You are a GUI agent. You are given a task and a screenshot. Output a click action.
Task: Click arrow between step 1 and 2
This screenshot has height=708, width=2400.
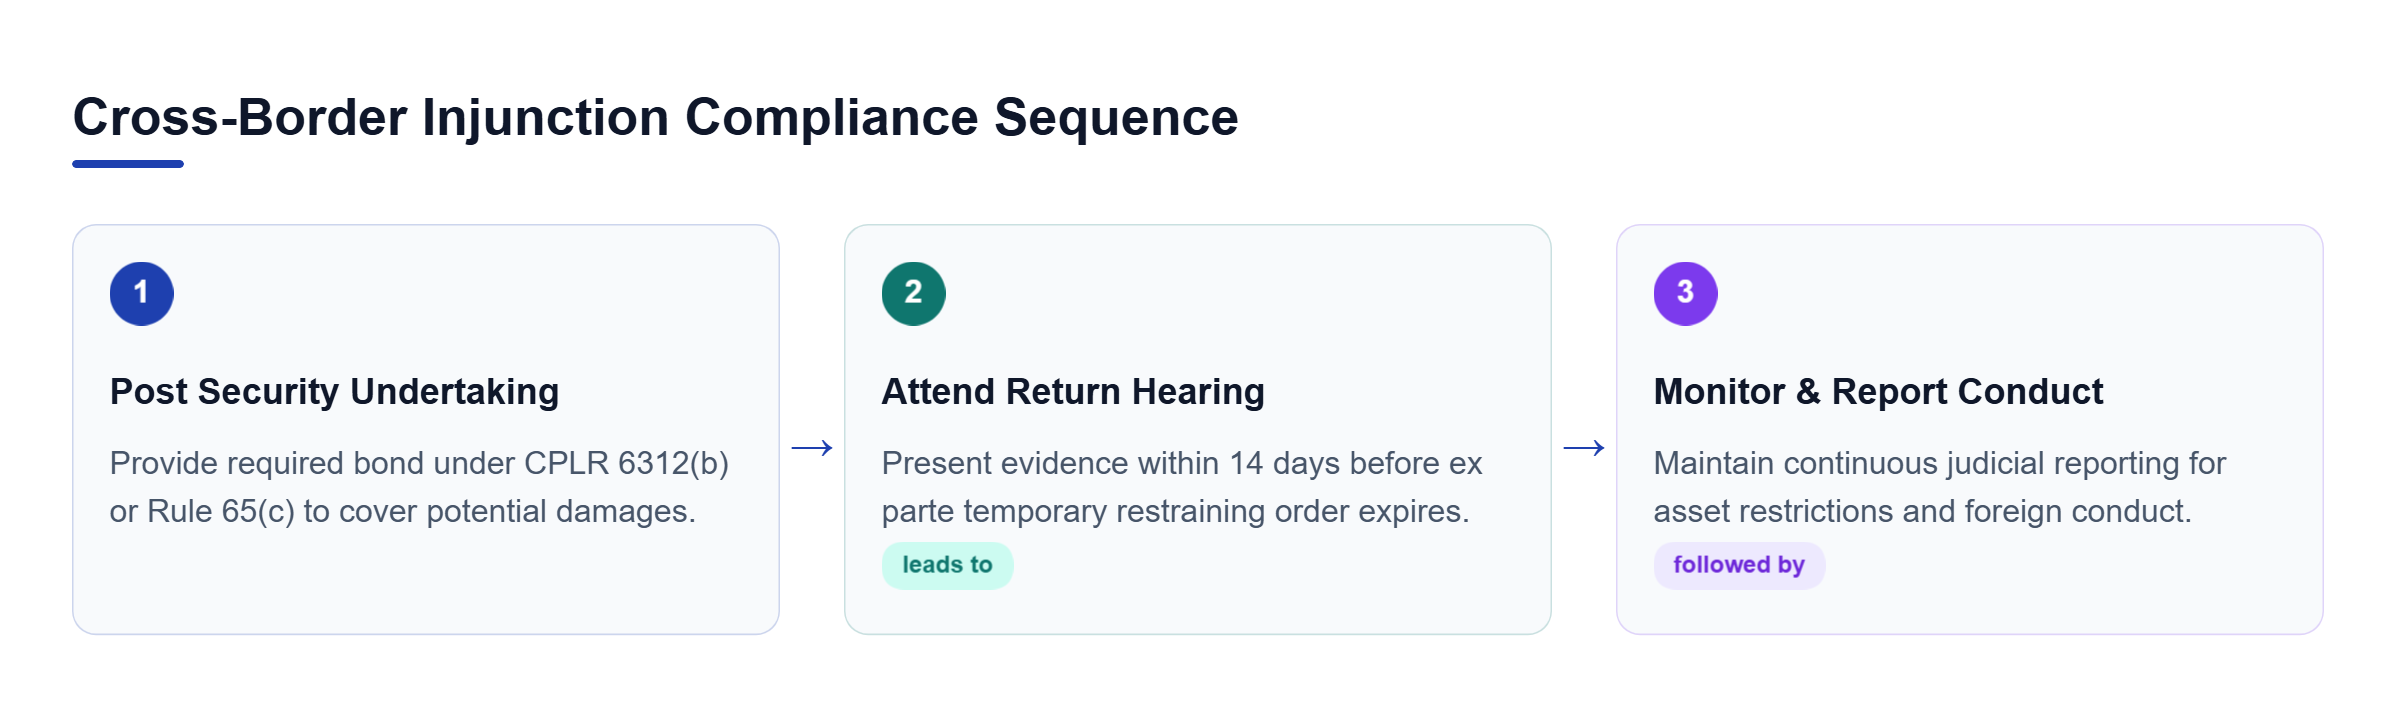[x=812, y=448]
